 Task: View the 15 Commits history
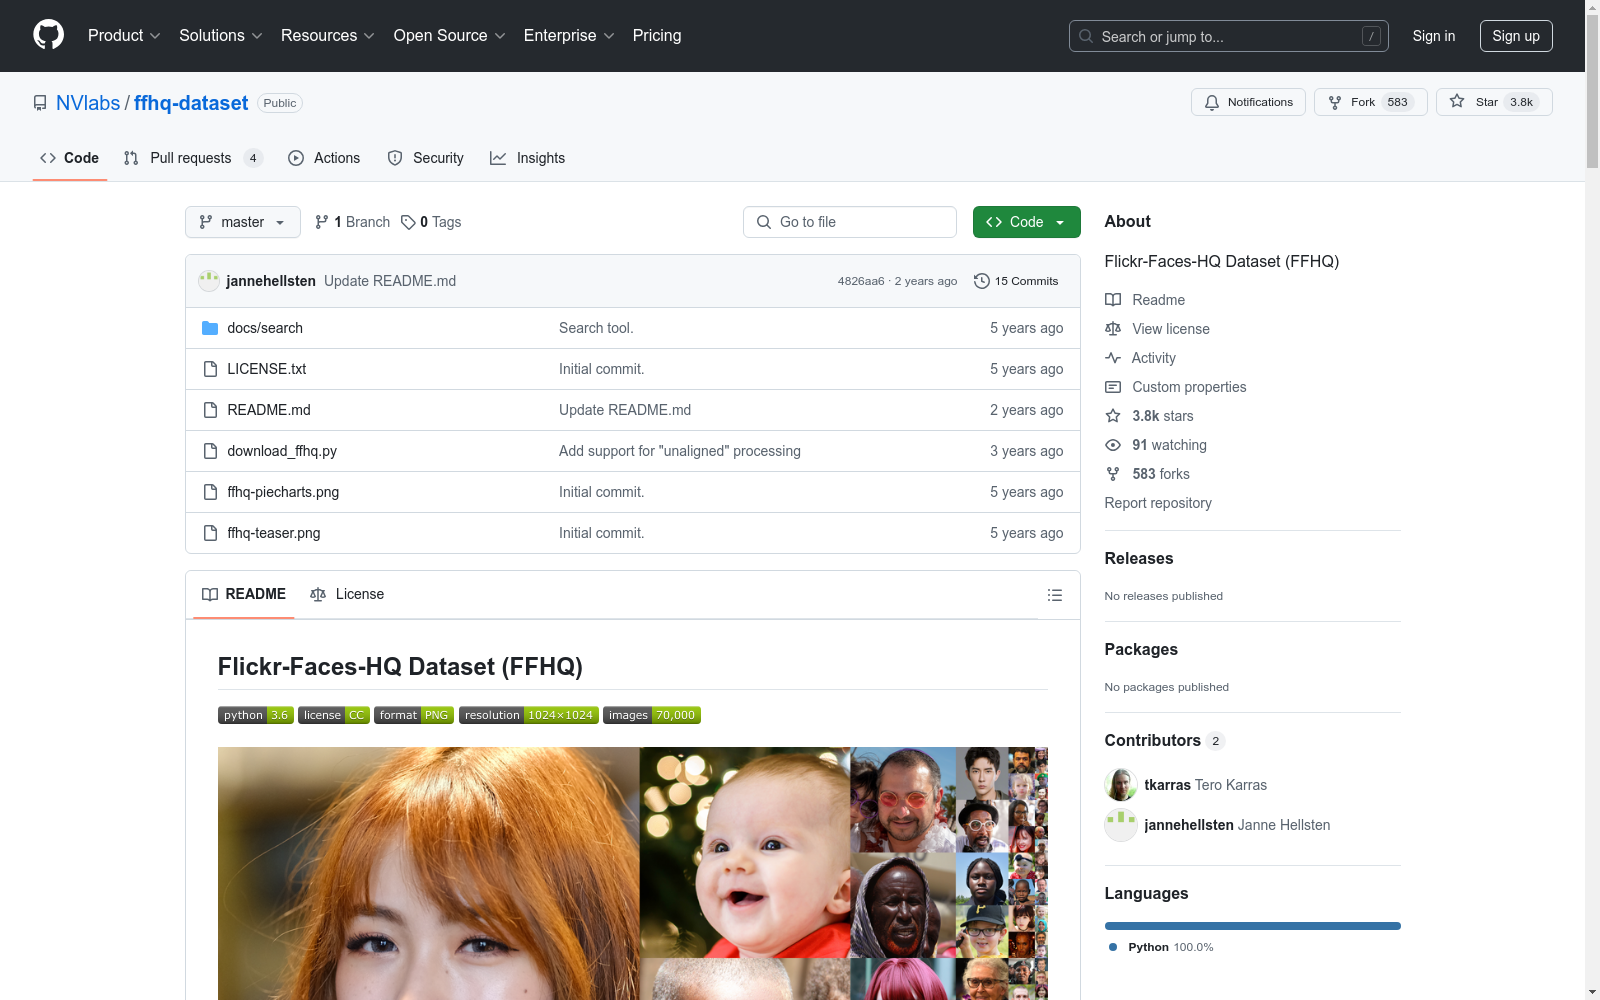point(1016,281)
